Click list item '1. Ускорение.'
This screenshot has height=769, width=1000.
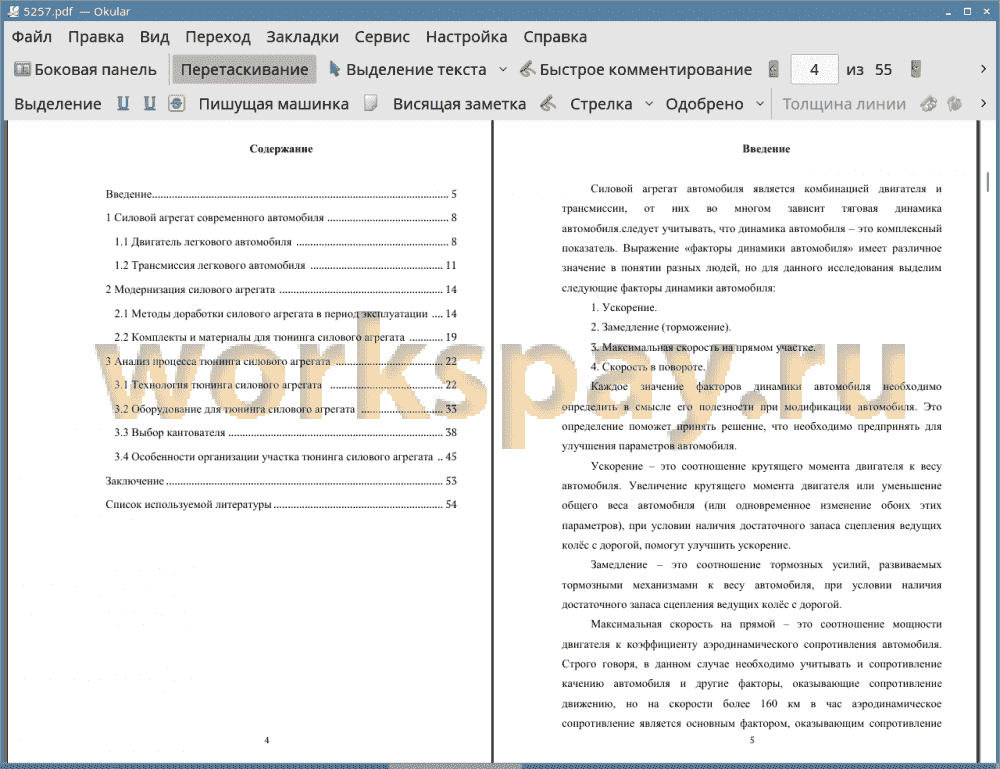pos(624,307)
